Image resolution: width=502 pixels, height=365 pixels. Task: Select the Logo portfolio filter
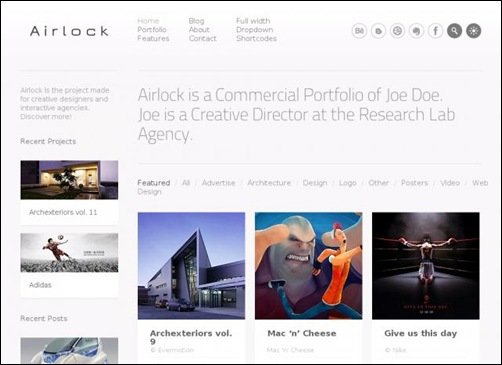point(348,183)
